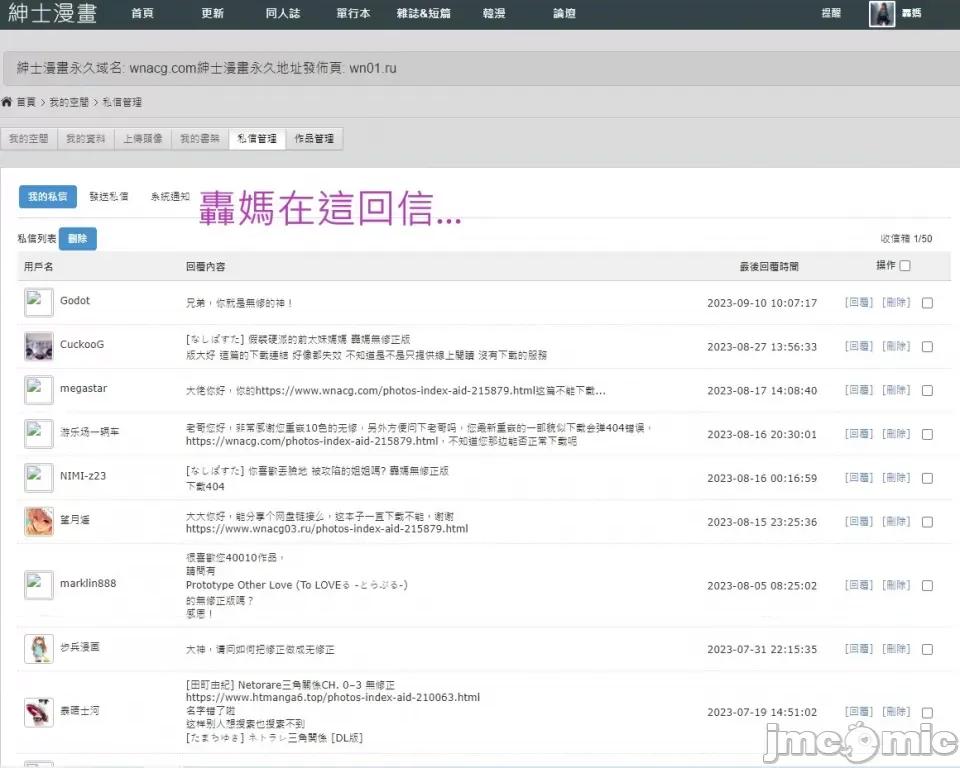Image resolution: width=960 pixels, height=768 pixels.
Task: Open the username Godot
Action: point(75,301)
